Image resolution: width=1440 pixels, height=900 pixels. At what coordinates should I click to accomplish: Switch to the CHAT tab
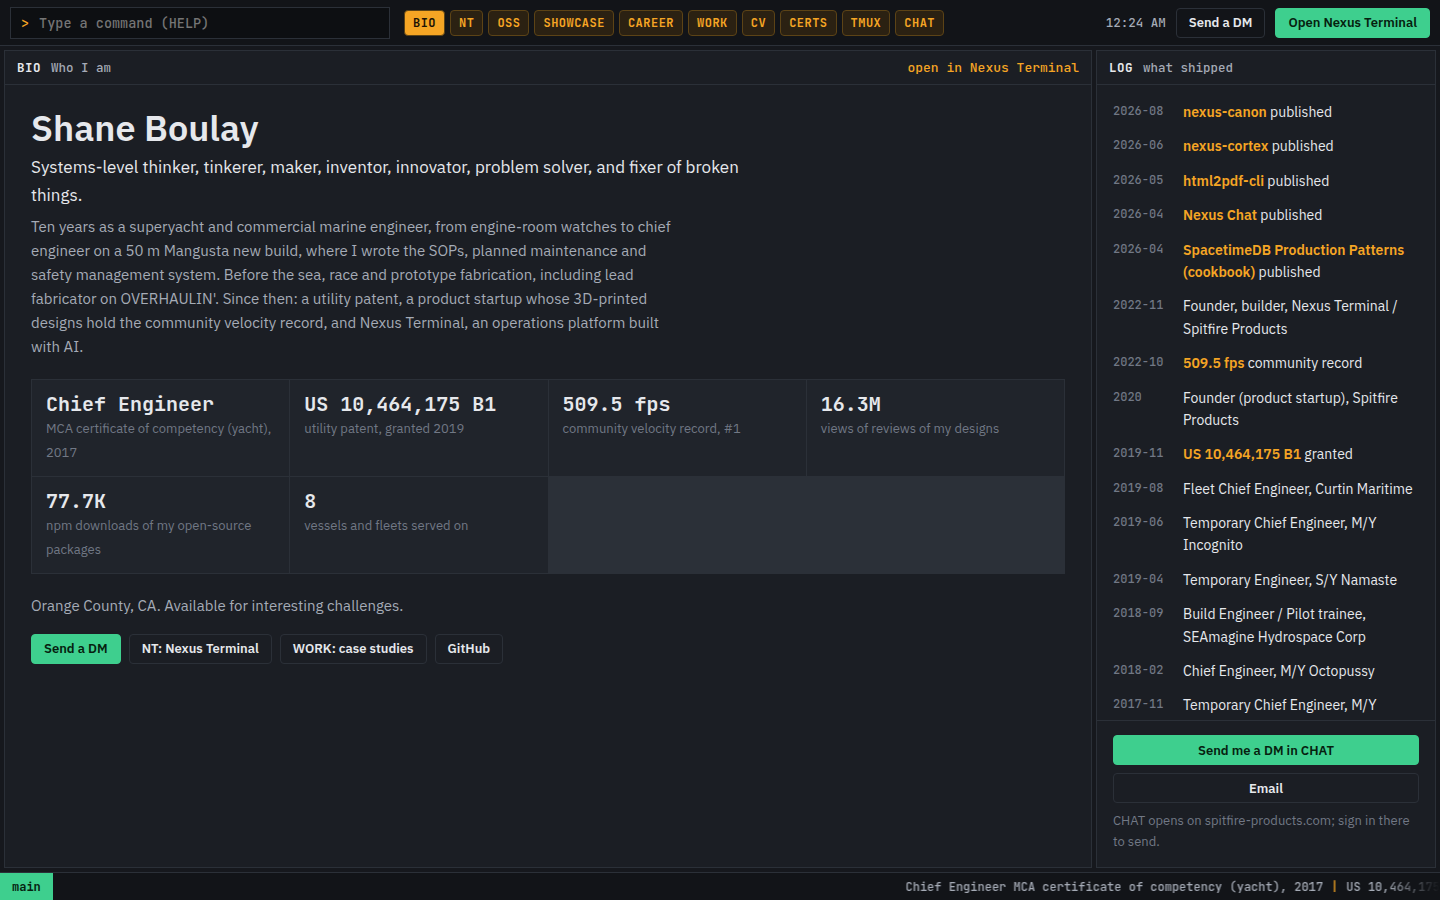tap(919, 23)
